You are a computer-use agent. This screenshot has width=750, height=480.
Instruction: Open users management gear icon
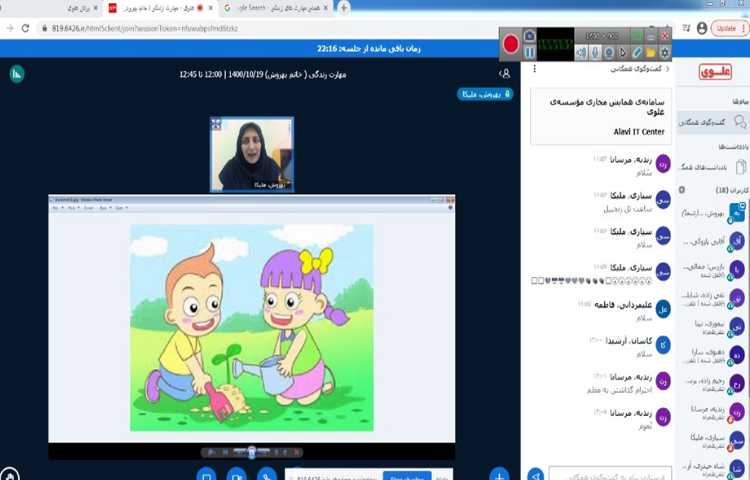(682, 190)
